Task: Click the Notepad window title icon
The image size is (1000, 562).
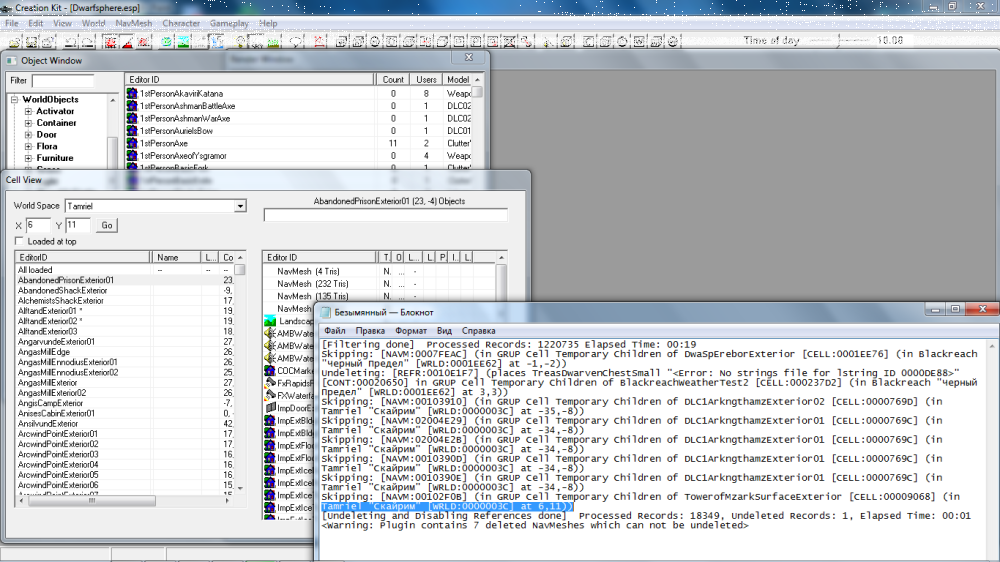Action: pyautogui.click(x=326, y=312)
